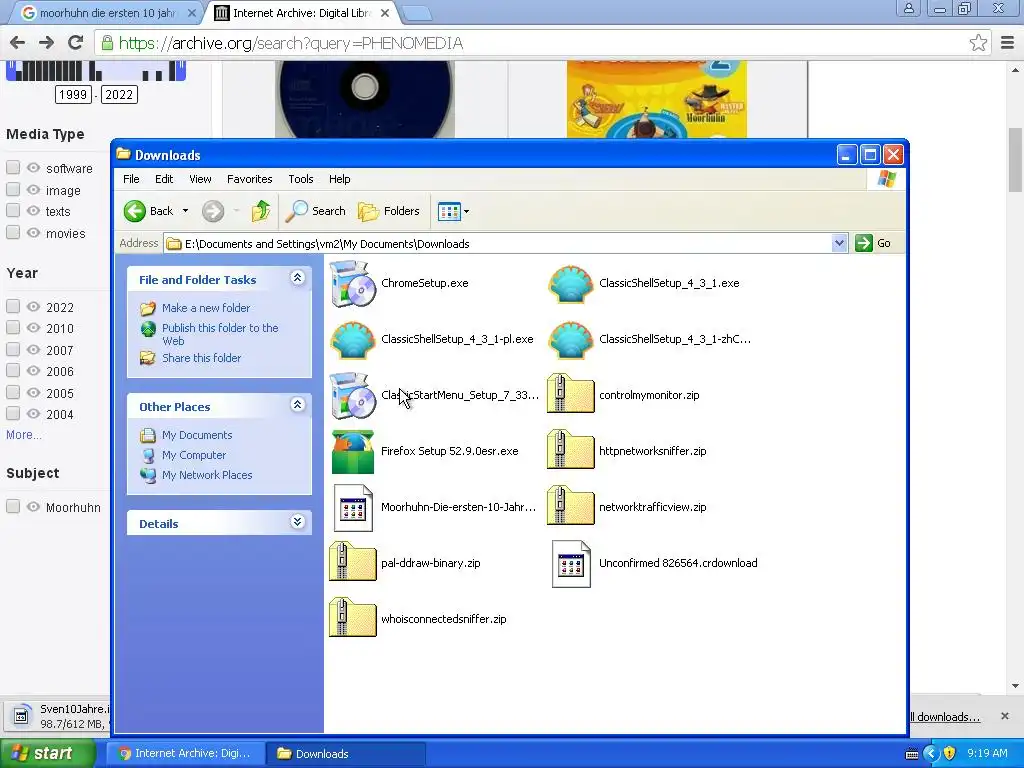Open the browser hamburger menu
1024x768 pixels.
point(1007,43)
